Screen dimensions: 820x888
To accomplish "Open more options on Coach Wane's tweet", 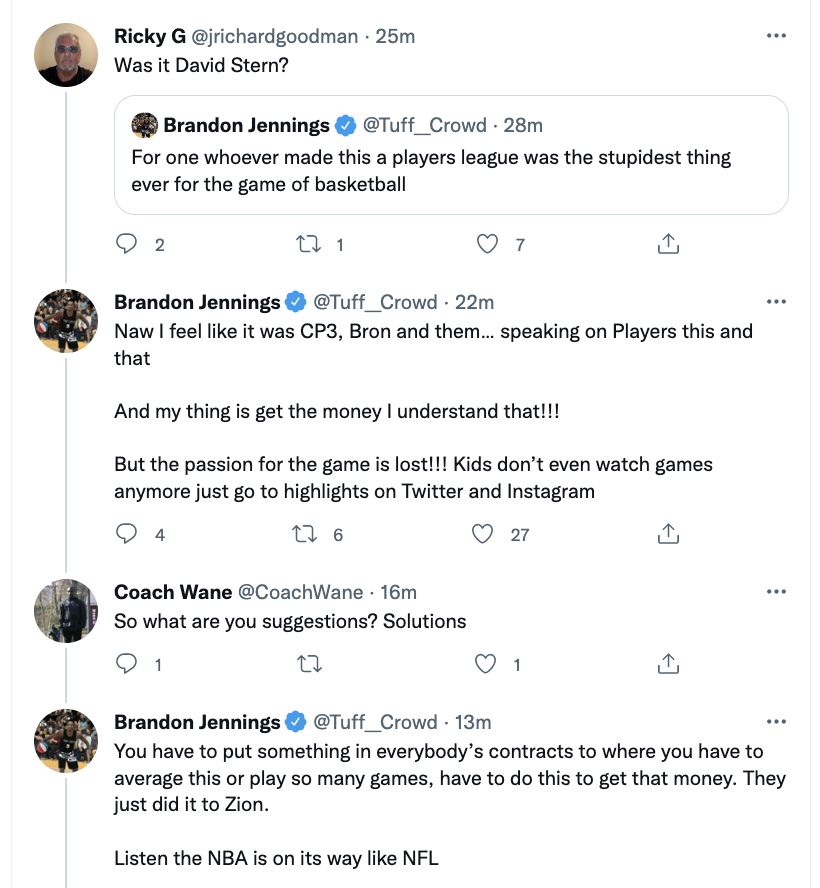I will [x=776, y=591].
